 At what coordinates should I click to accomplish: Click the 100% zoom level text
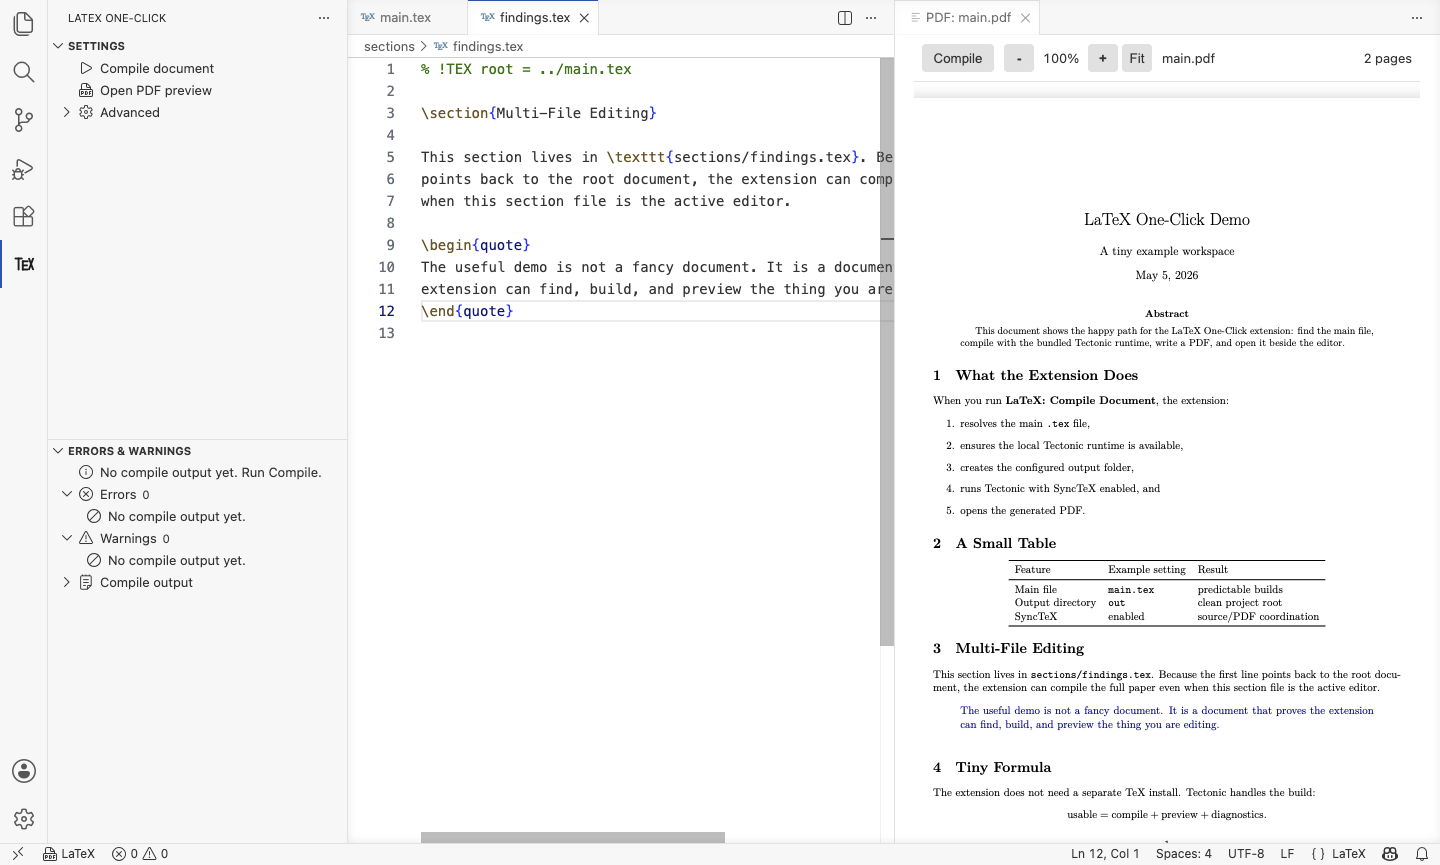coord(1061,58)
